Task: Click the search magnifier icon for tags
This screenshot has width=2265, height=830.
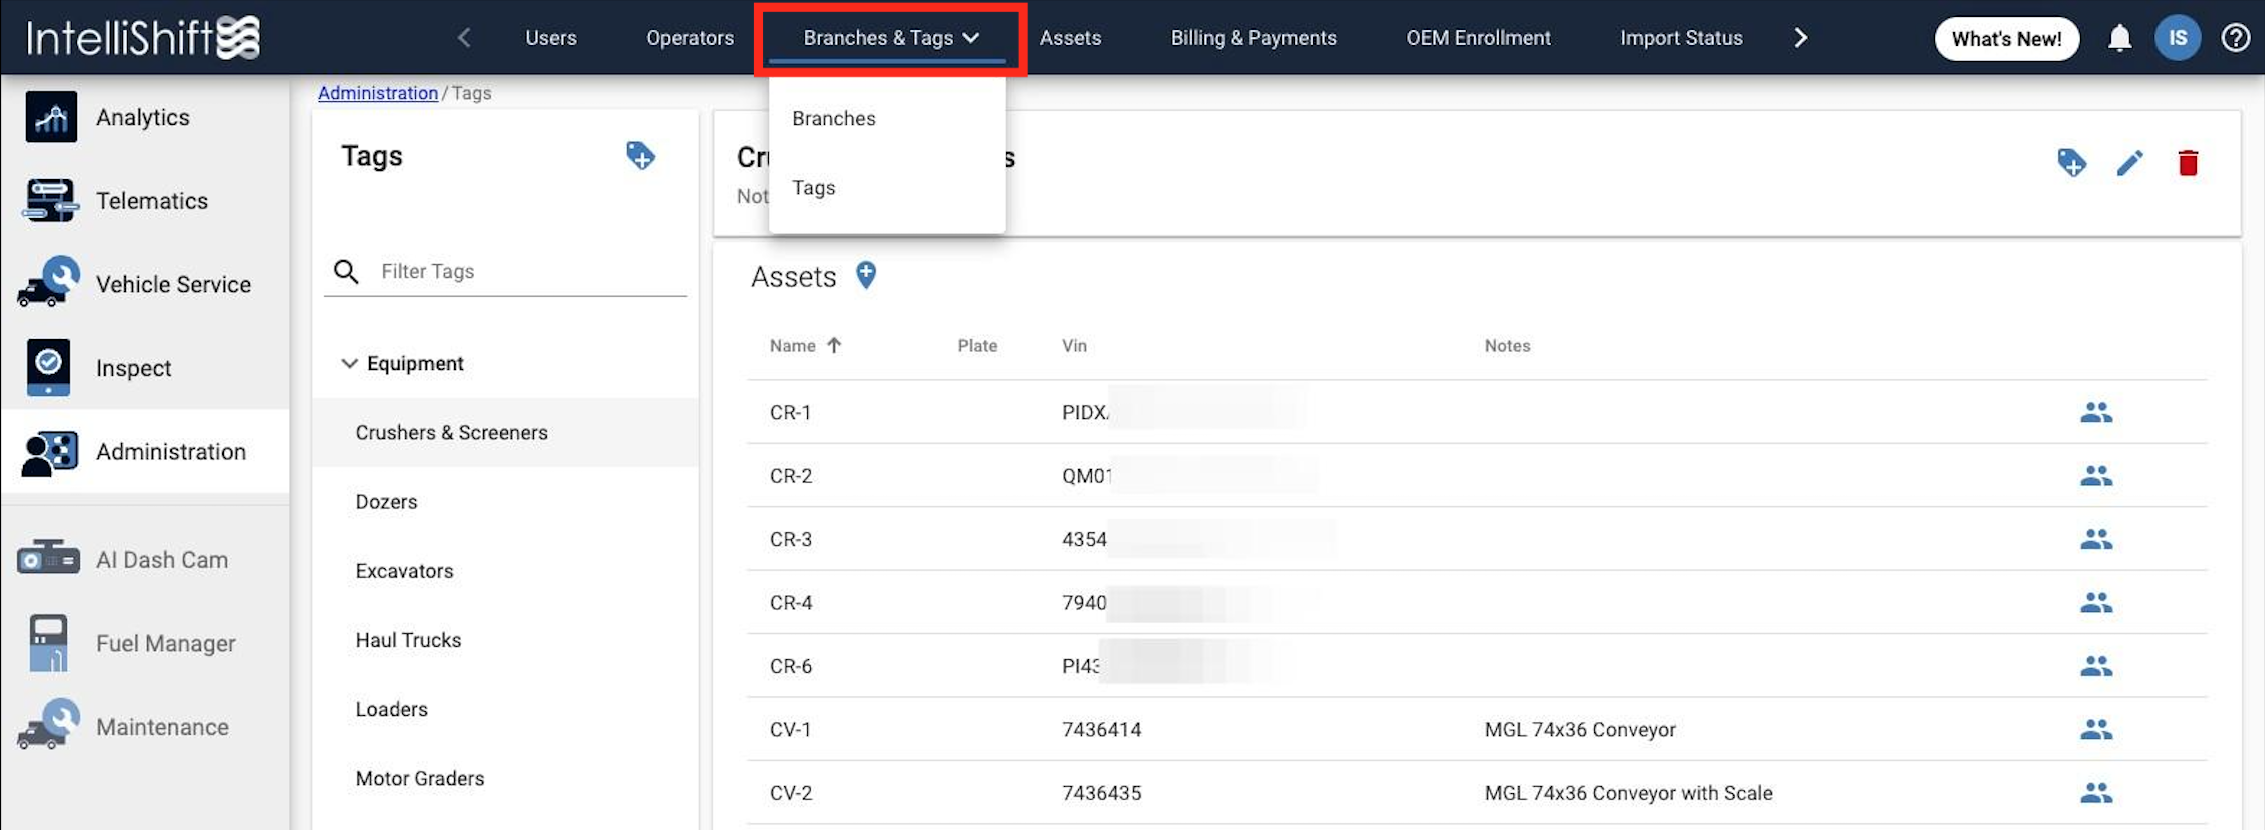Action: click(346, 271)
